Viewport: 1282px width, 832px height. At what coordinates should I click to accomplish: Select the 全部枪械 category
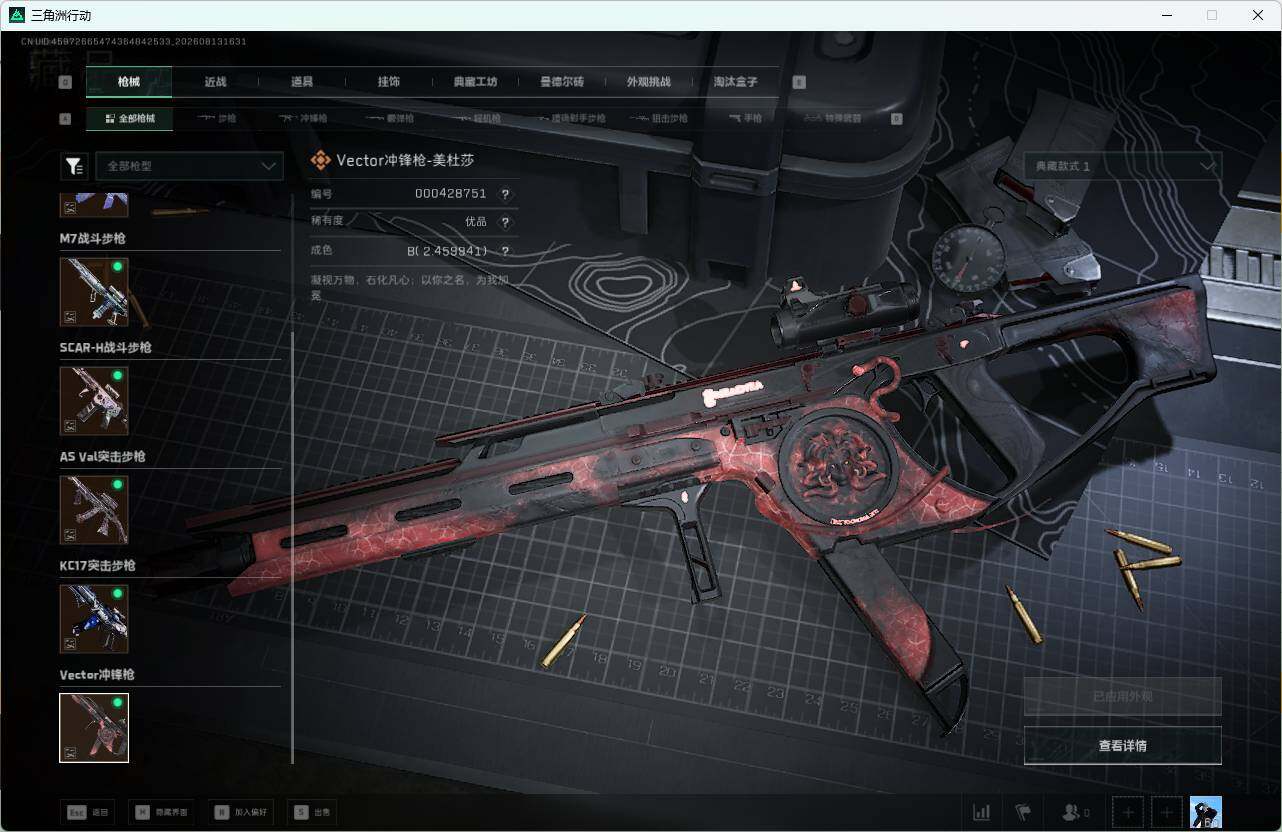point(129,118)
